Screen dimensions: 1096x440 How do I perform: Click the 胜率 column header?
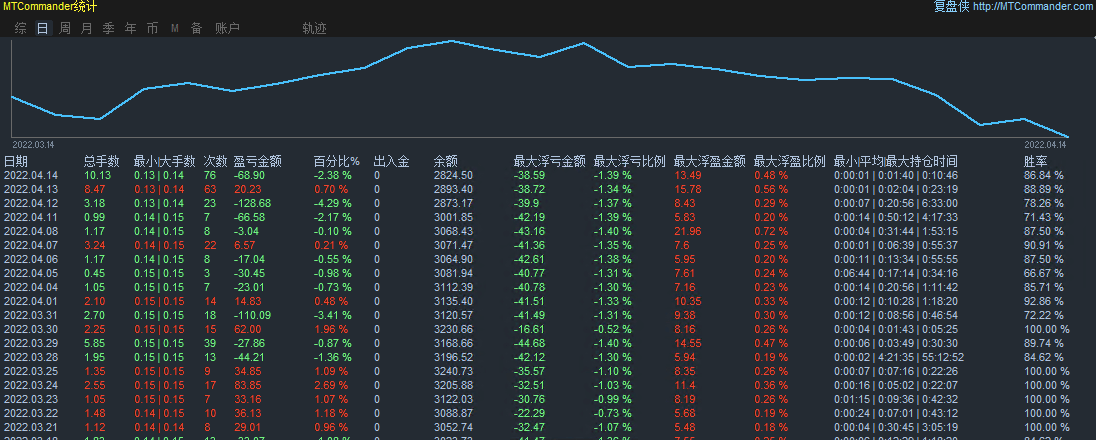click(1036, 162)
